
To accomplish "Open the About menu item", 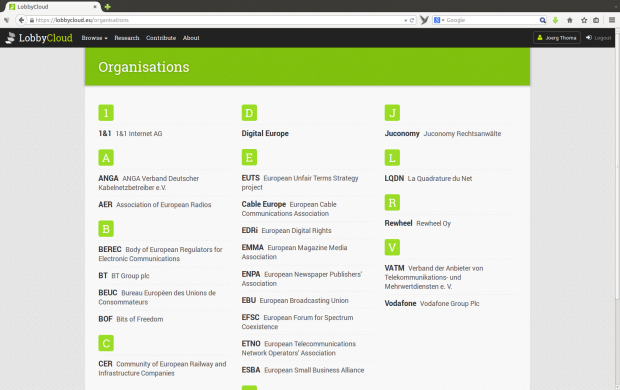I will point(191,38).
